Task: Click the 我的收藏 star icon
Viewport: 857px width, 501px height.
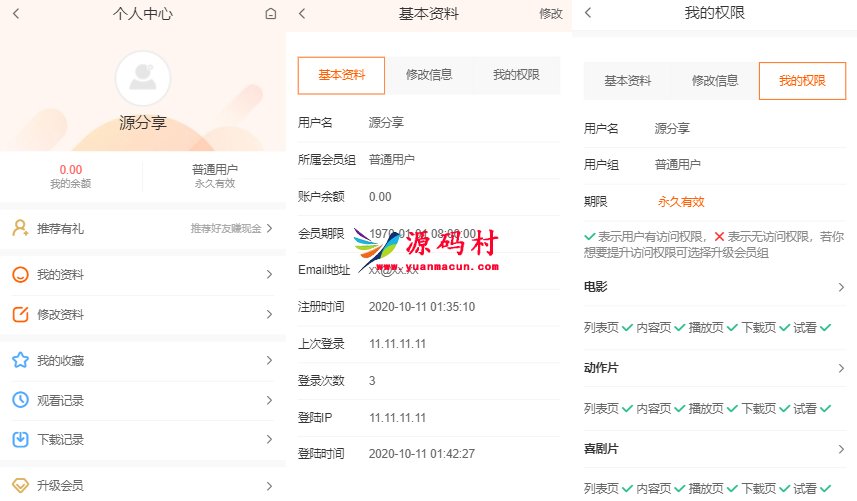Action: point(20,361)
